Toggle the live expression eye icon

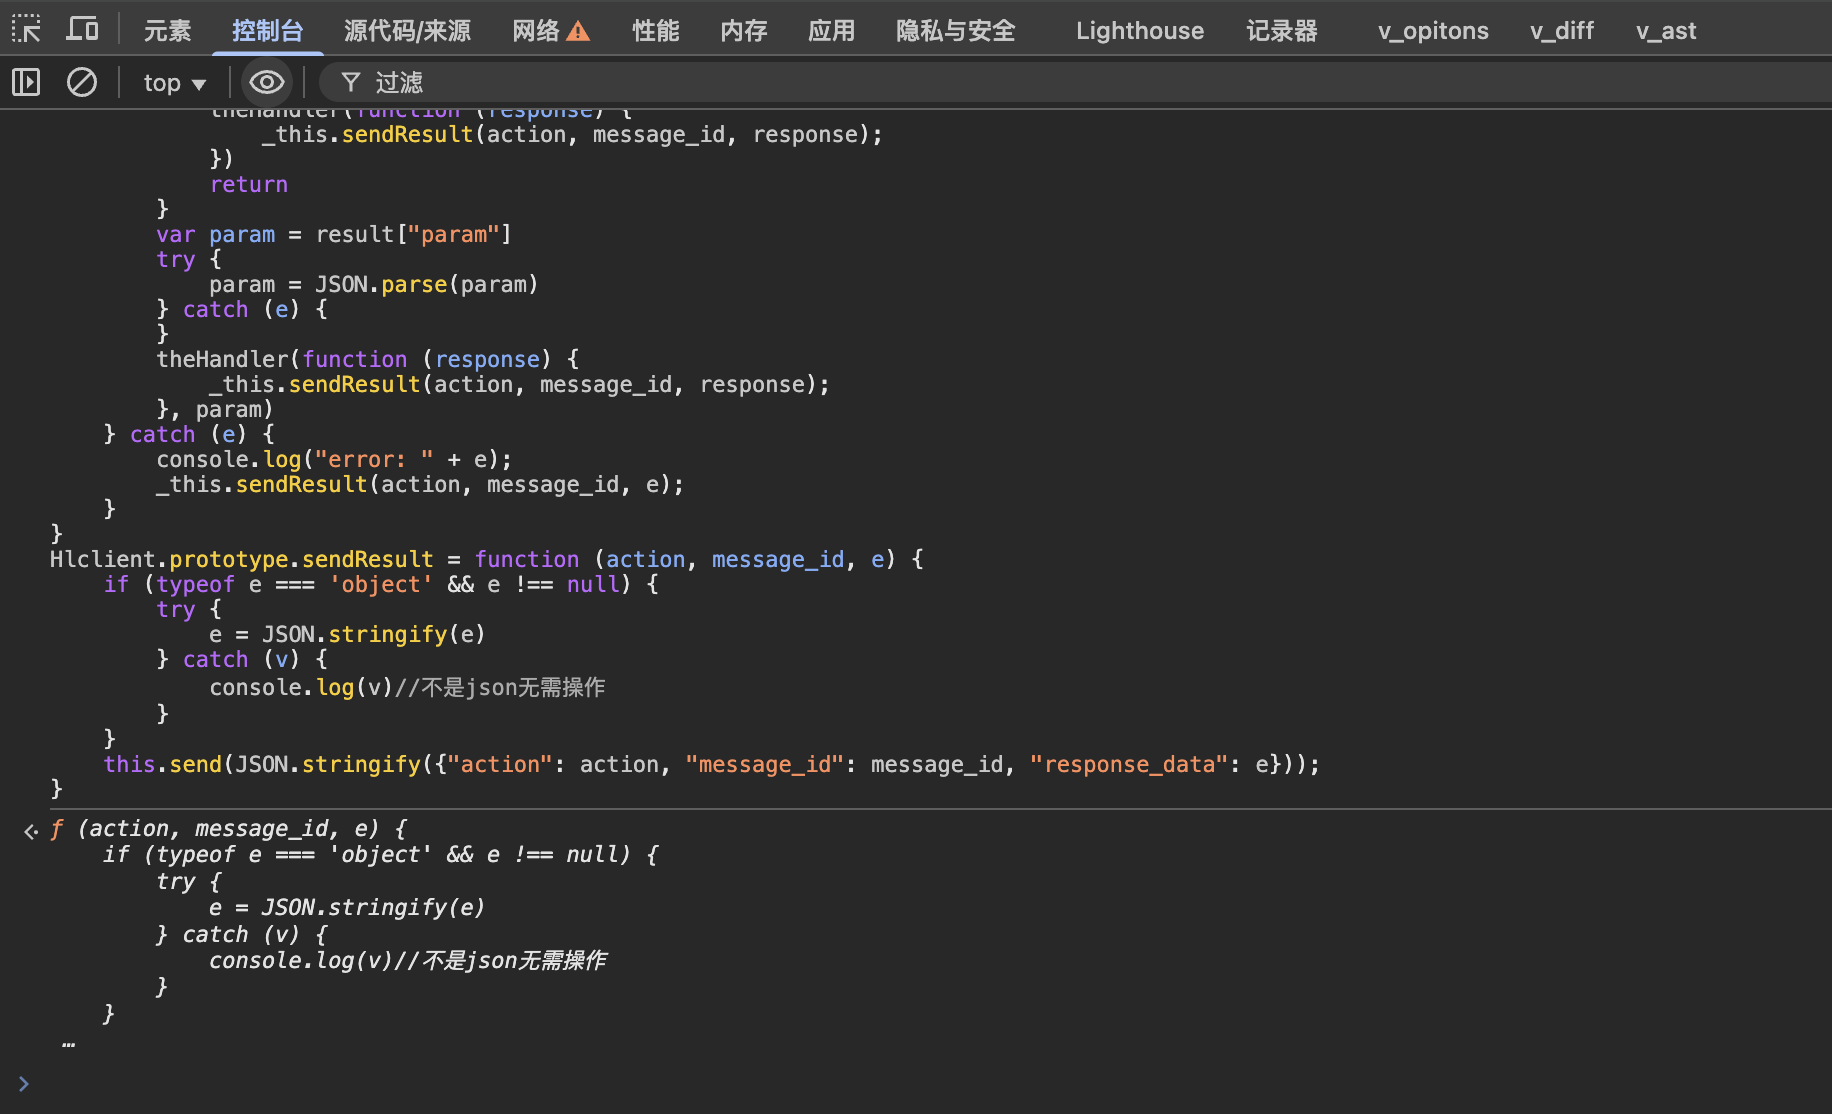(x=266, y=82)
